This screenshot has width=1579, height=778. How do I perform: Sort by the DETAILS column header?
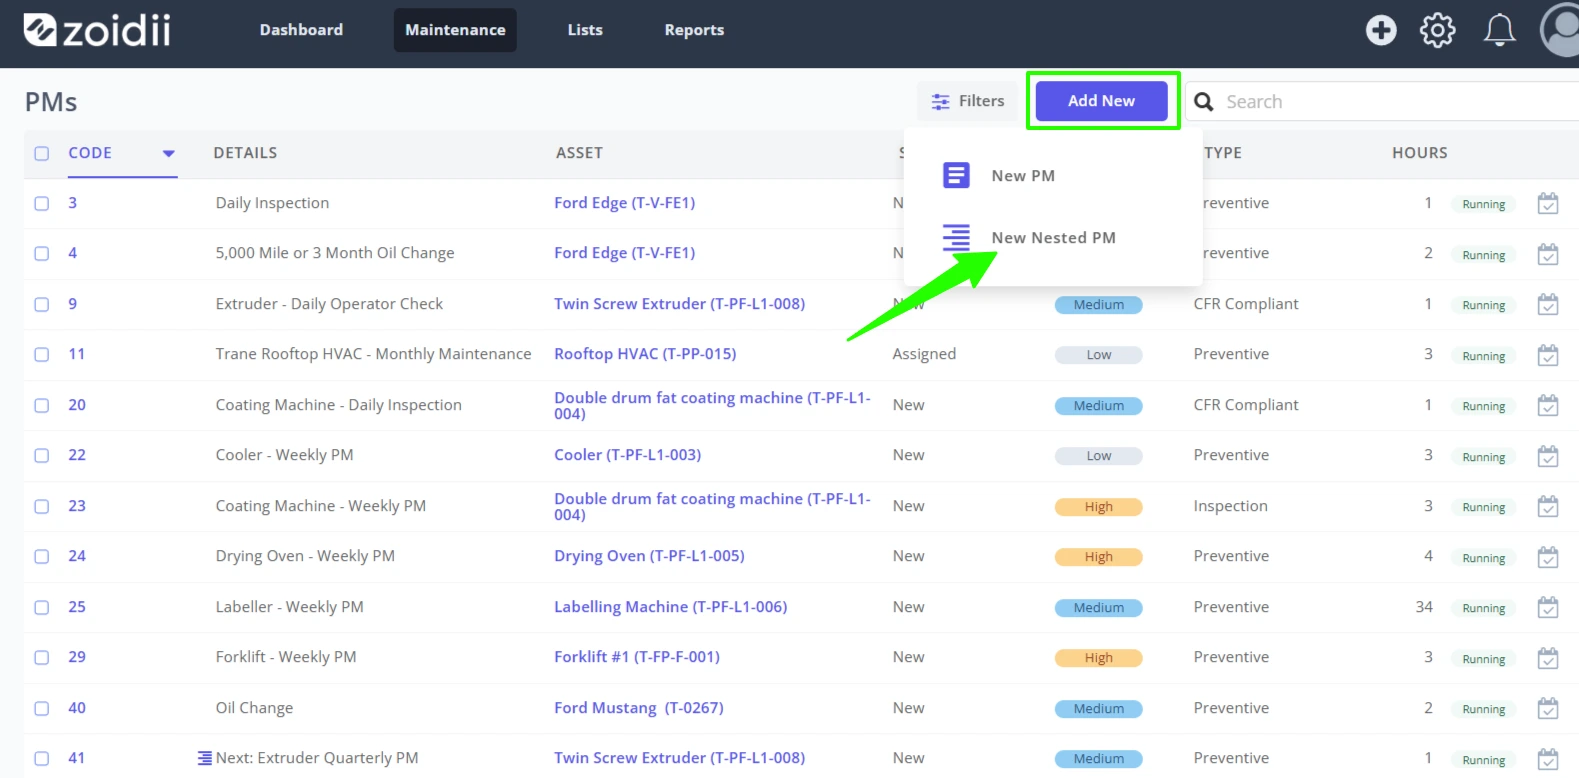[x=245, y=153]
